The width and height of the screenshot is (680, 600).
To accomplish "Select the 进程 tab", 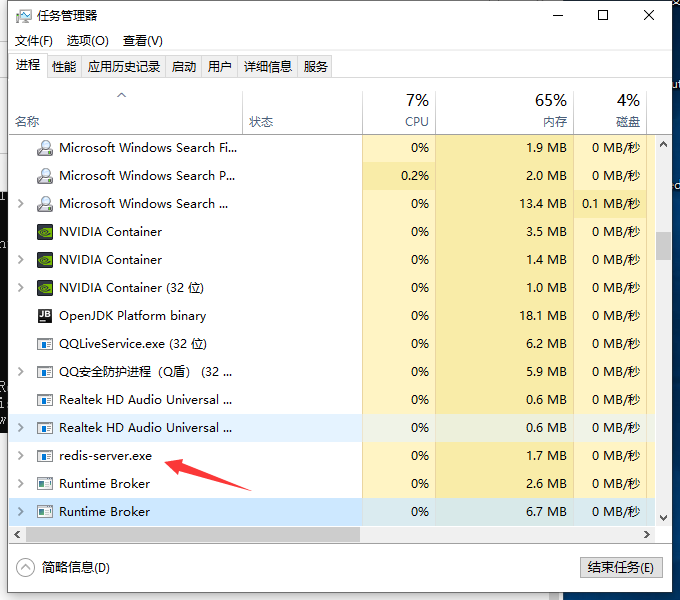I will (28, 65).
